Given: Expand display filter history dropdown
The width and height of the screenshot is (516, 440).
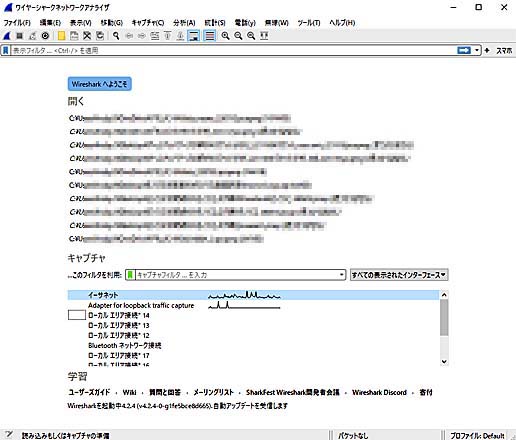Looking at the screenshot, I should tap(477, 50).
